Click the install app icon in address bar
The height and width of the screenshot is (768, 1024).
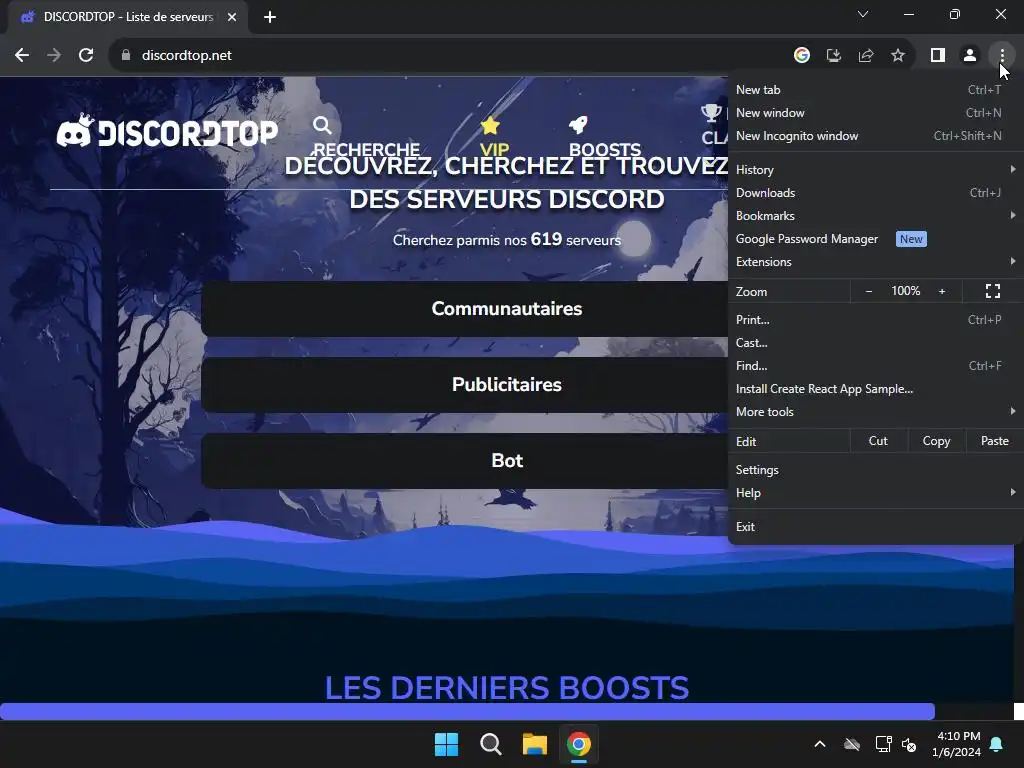[834, 56]
